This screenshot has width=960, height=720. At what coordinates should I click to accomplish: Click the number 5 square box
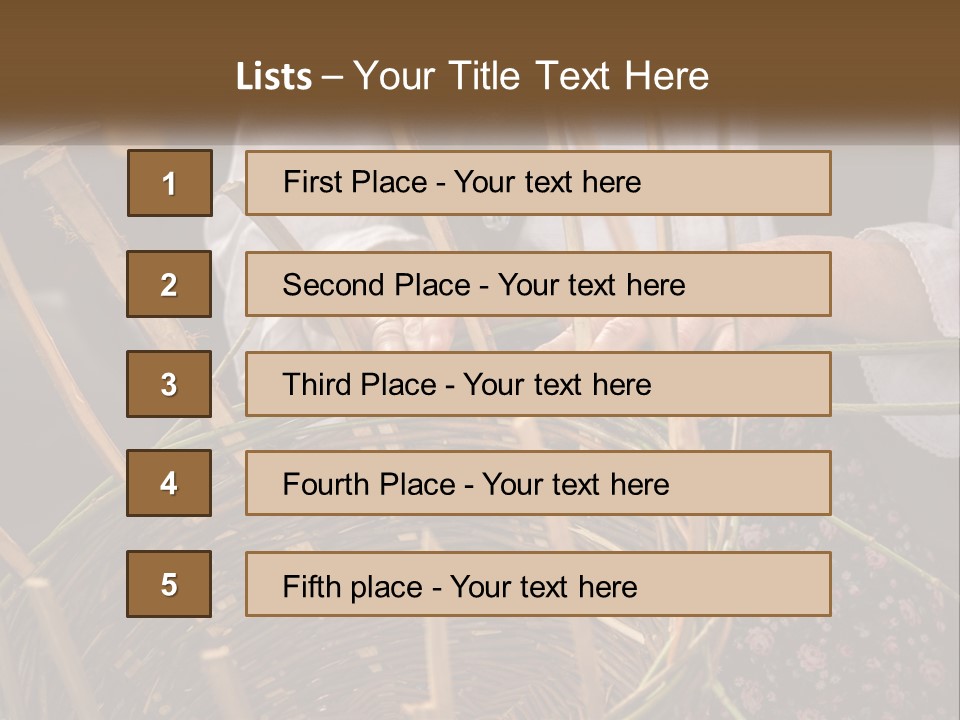[x=169, y=584]
